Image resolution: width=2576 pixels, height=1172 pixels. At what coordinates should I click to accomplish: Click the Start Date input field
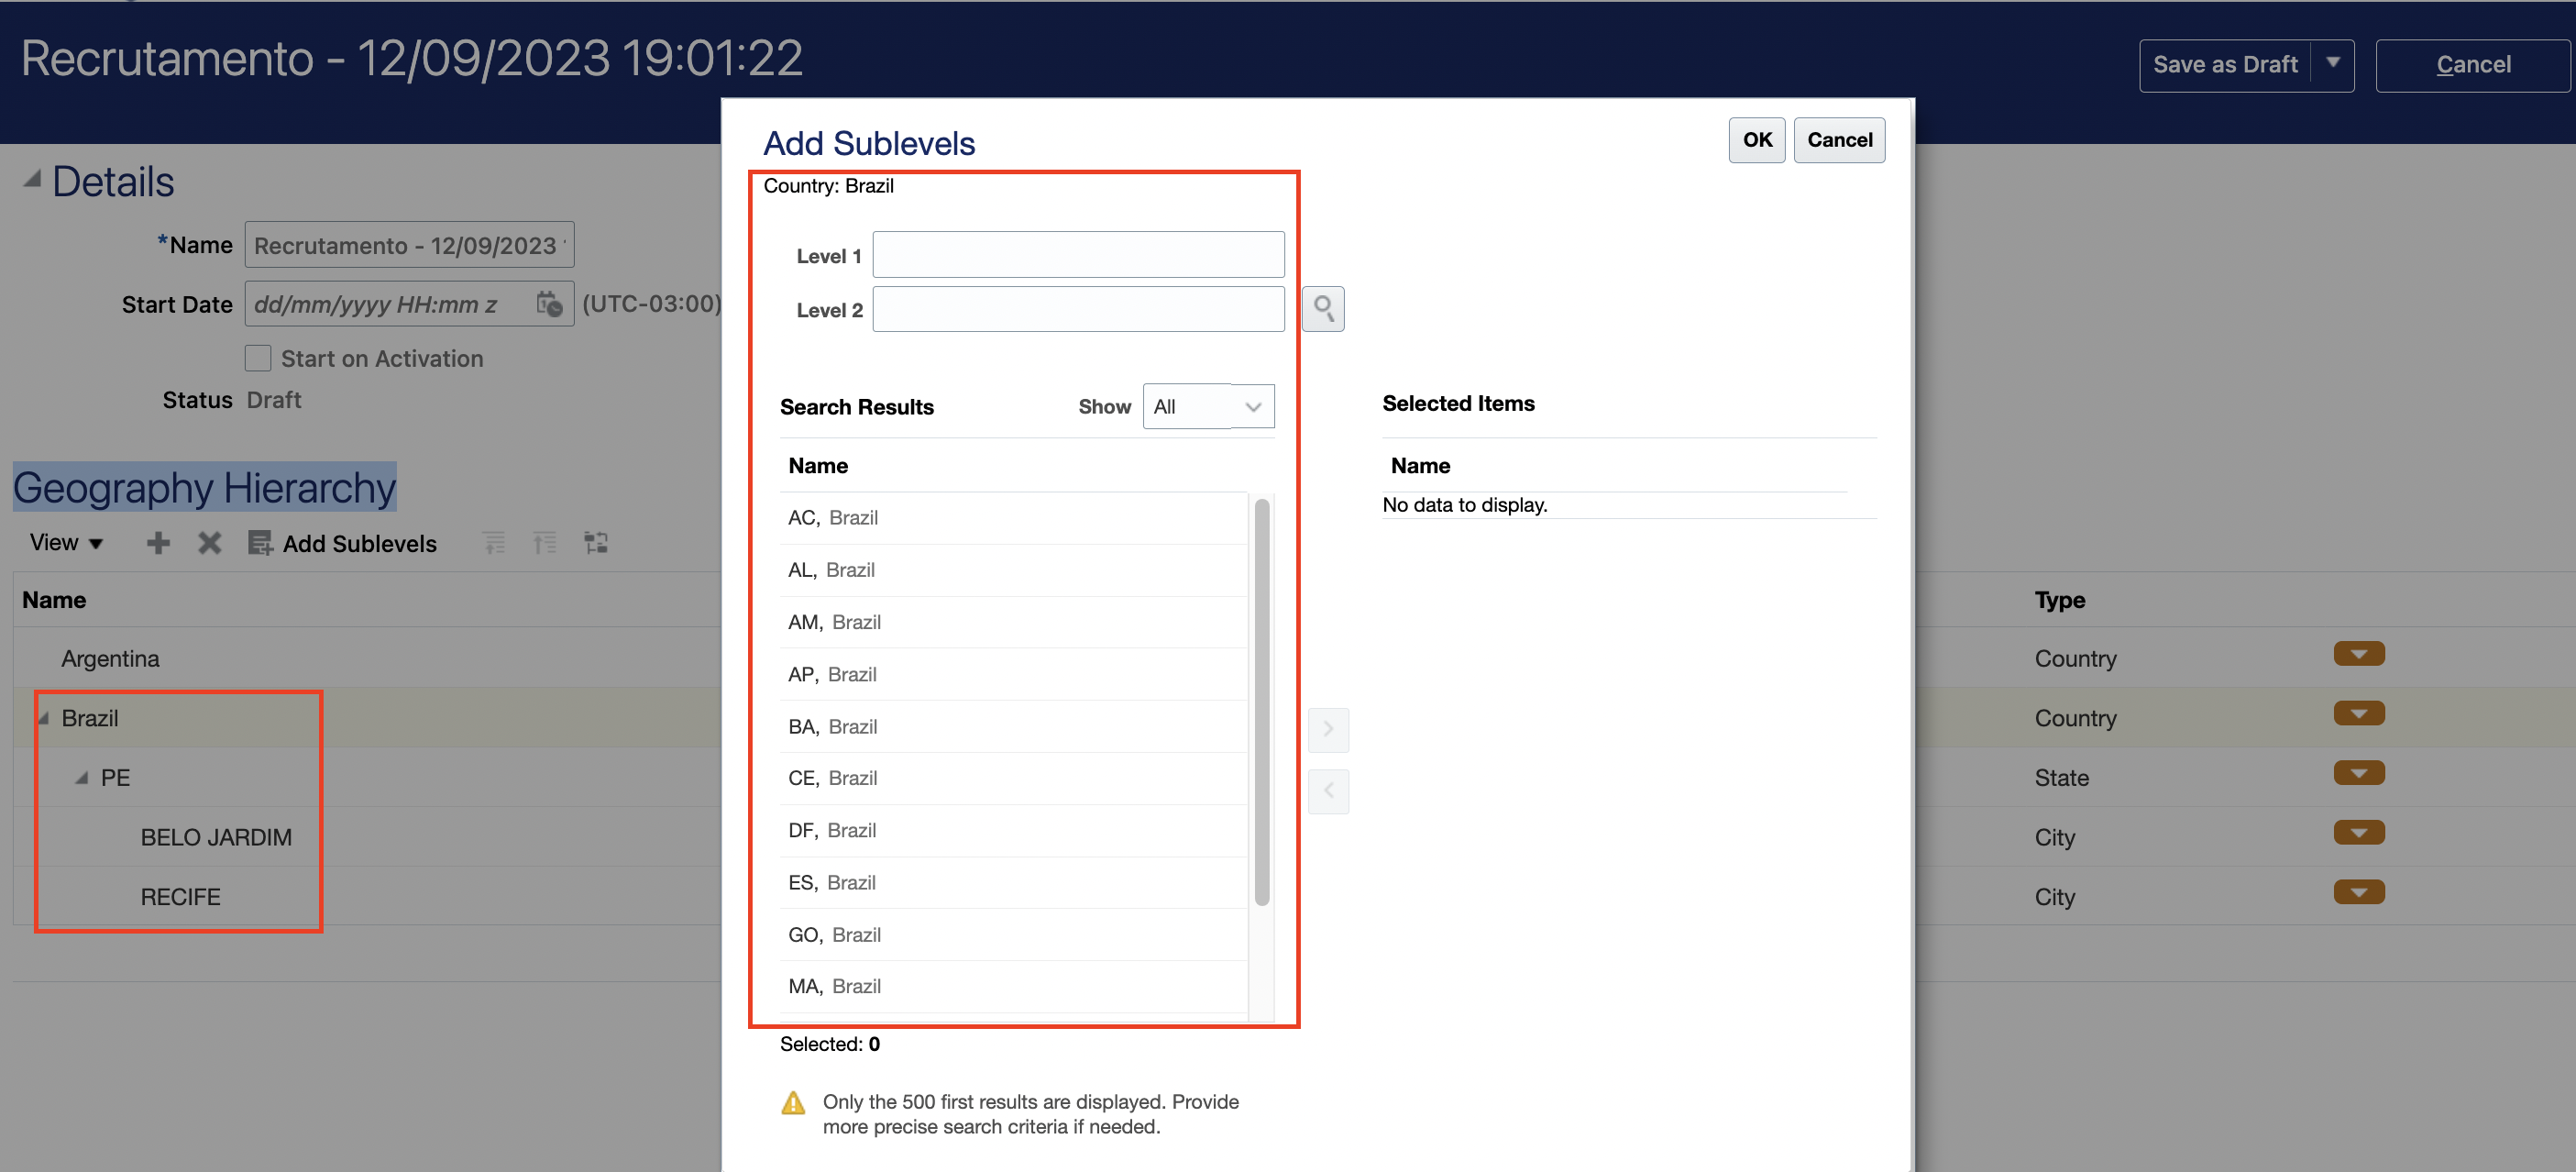pos(409,304)
